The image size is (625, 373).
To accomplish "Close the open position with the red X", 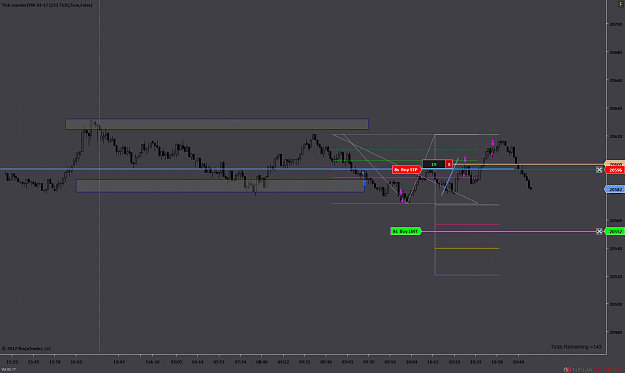I will (x=449, y=164).
